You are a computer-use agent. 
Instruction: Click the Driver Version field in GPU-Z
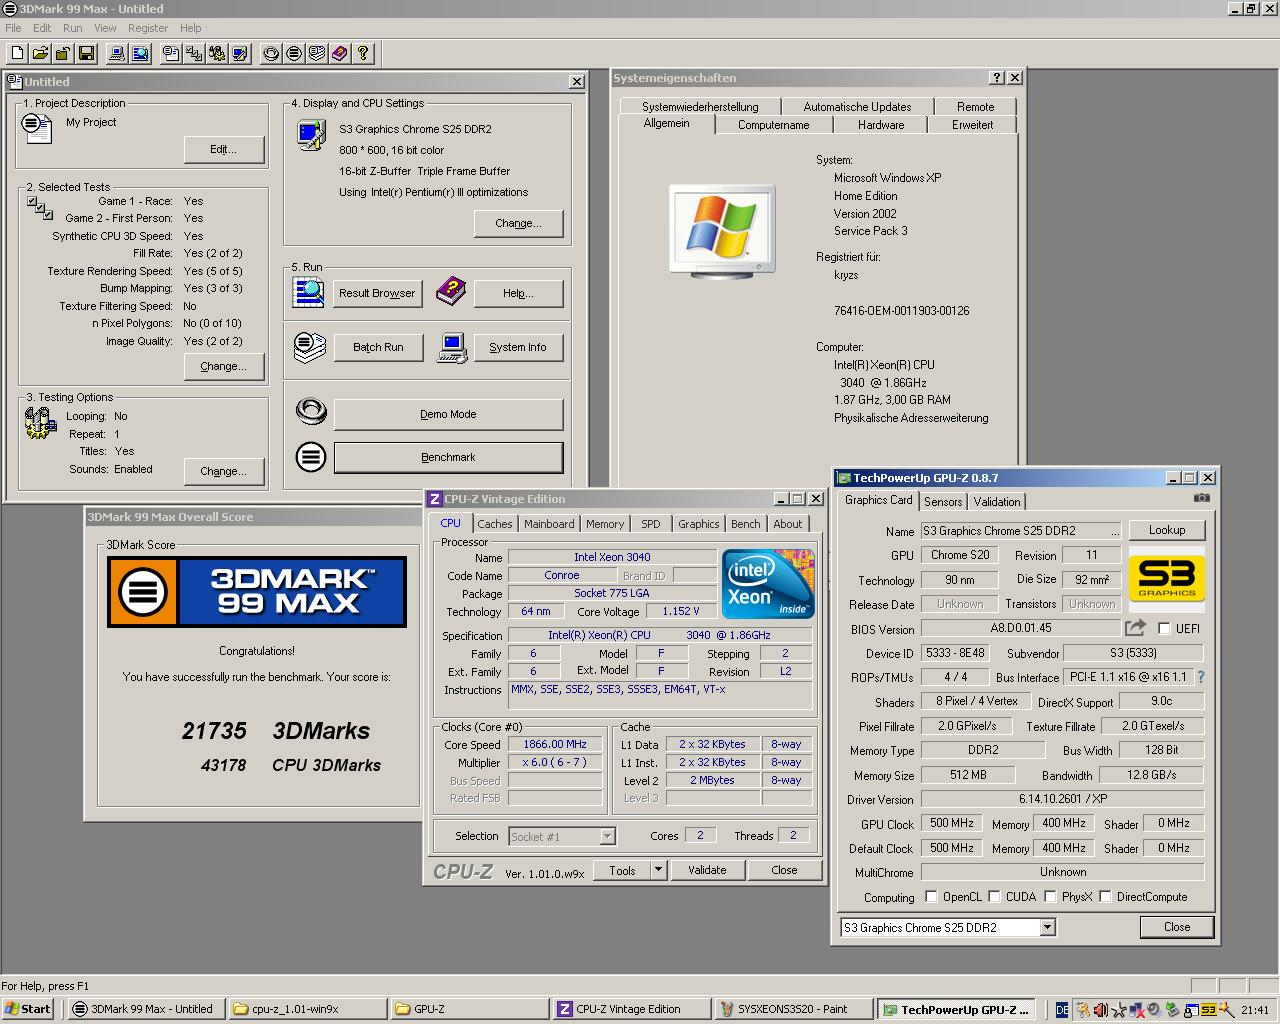click(1062, 799)
